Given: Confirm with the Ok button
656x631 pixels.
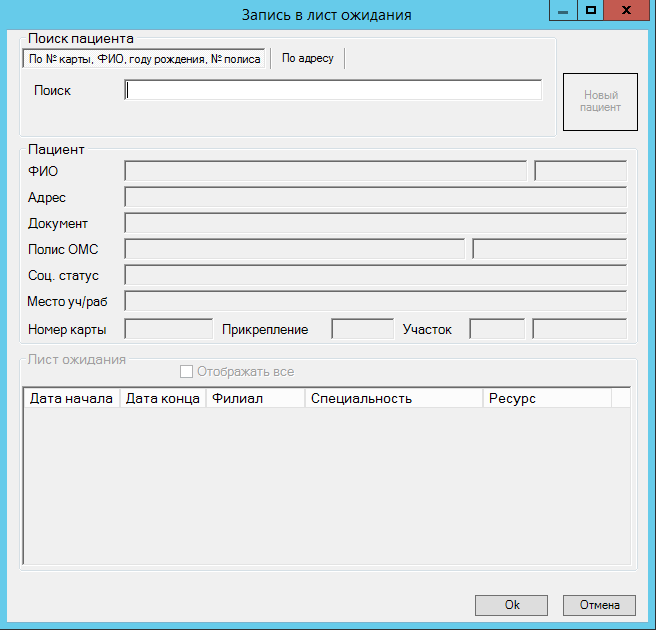Looking at the screenshot, I should [511, 605].
